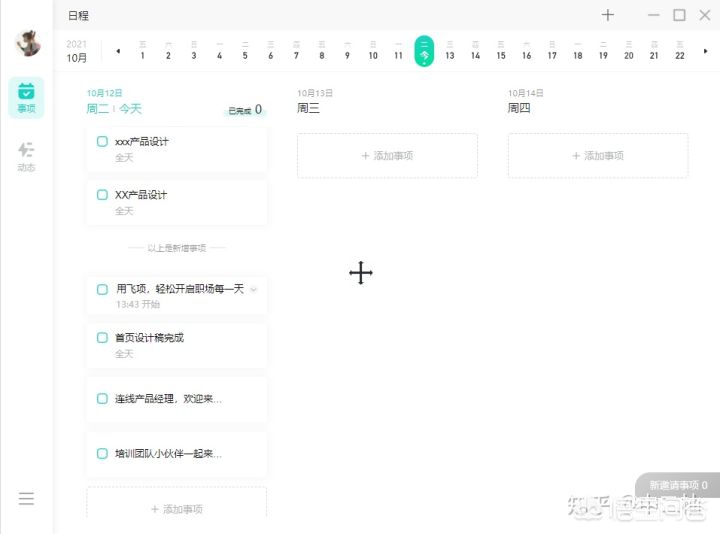
Task: Open the xxx产品设计 task card
Action: (x=177, y=150)
